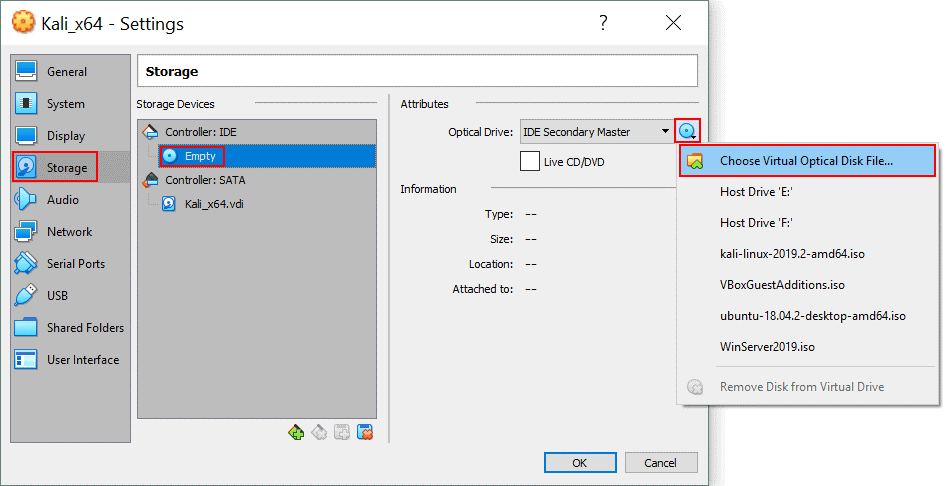This screenshot has width=947, height=486.
Task: Open the User Interface settings category
Action: (70, 360)
